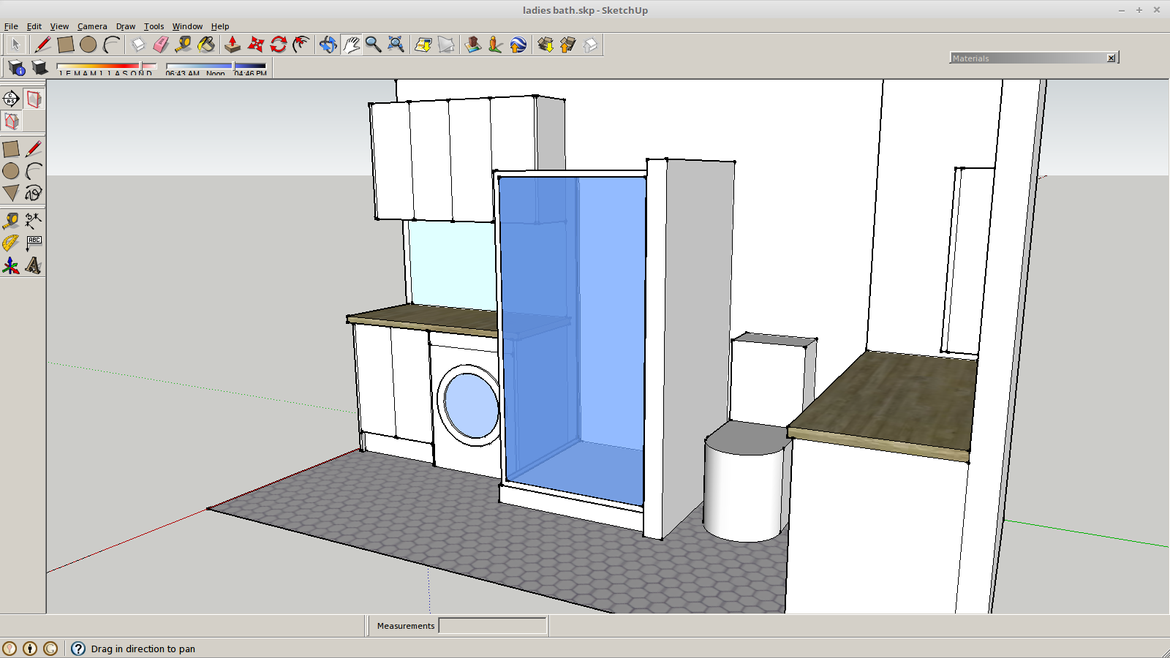Select the Eraser tool
The width and height of the screenshot is (1170, 658).
[x=161, y=44]
